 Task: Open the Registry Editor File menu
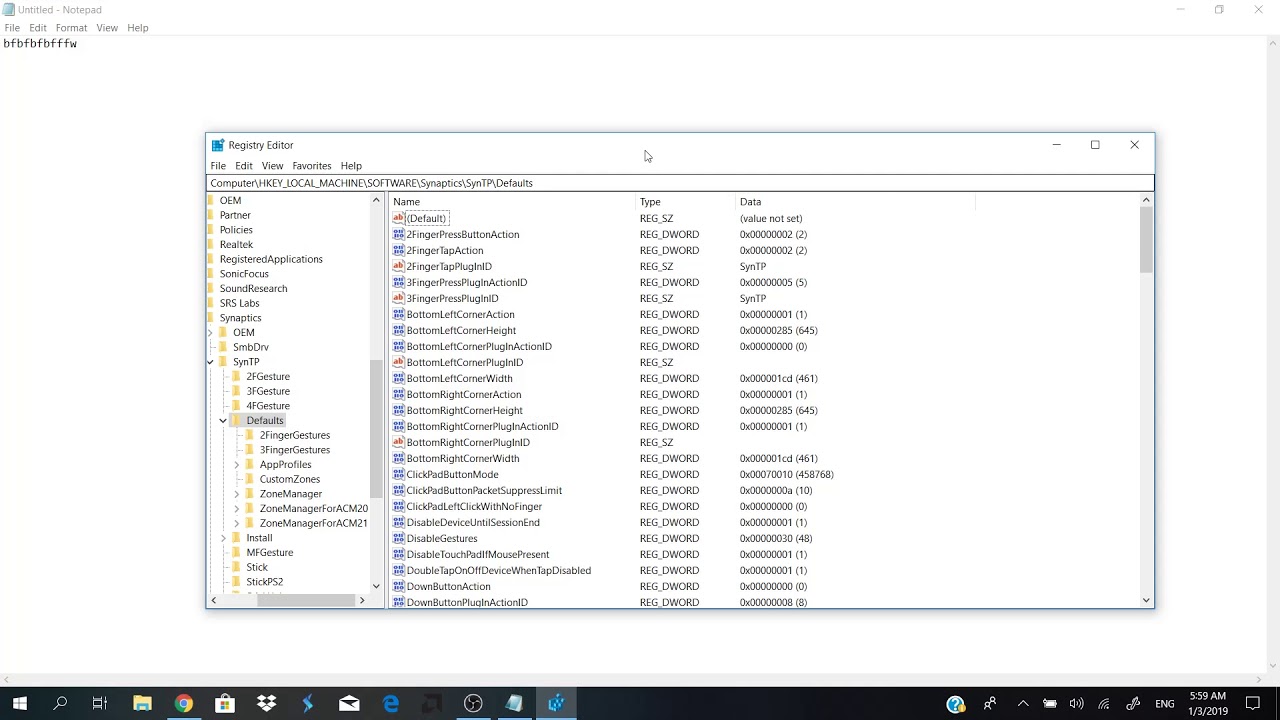(218, 166)
